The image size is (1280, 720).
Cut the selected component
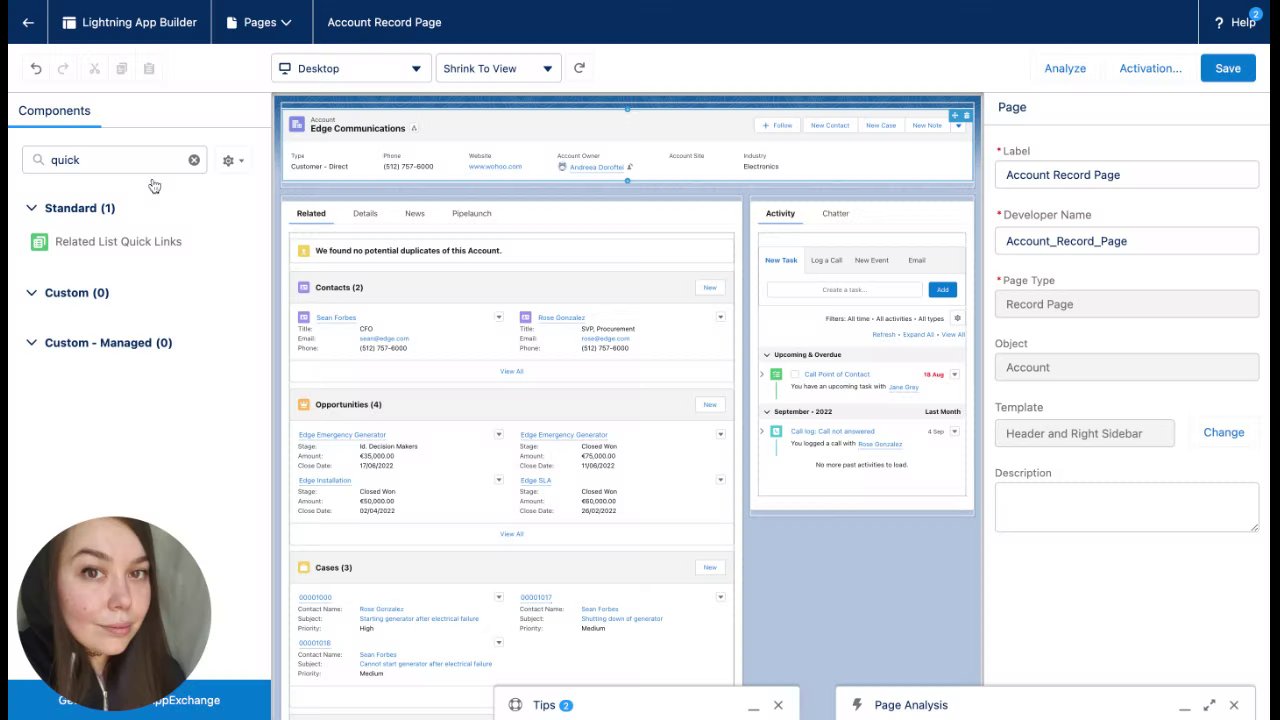click(x=94, y=68)
